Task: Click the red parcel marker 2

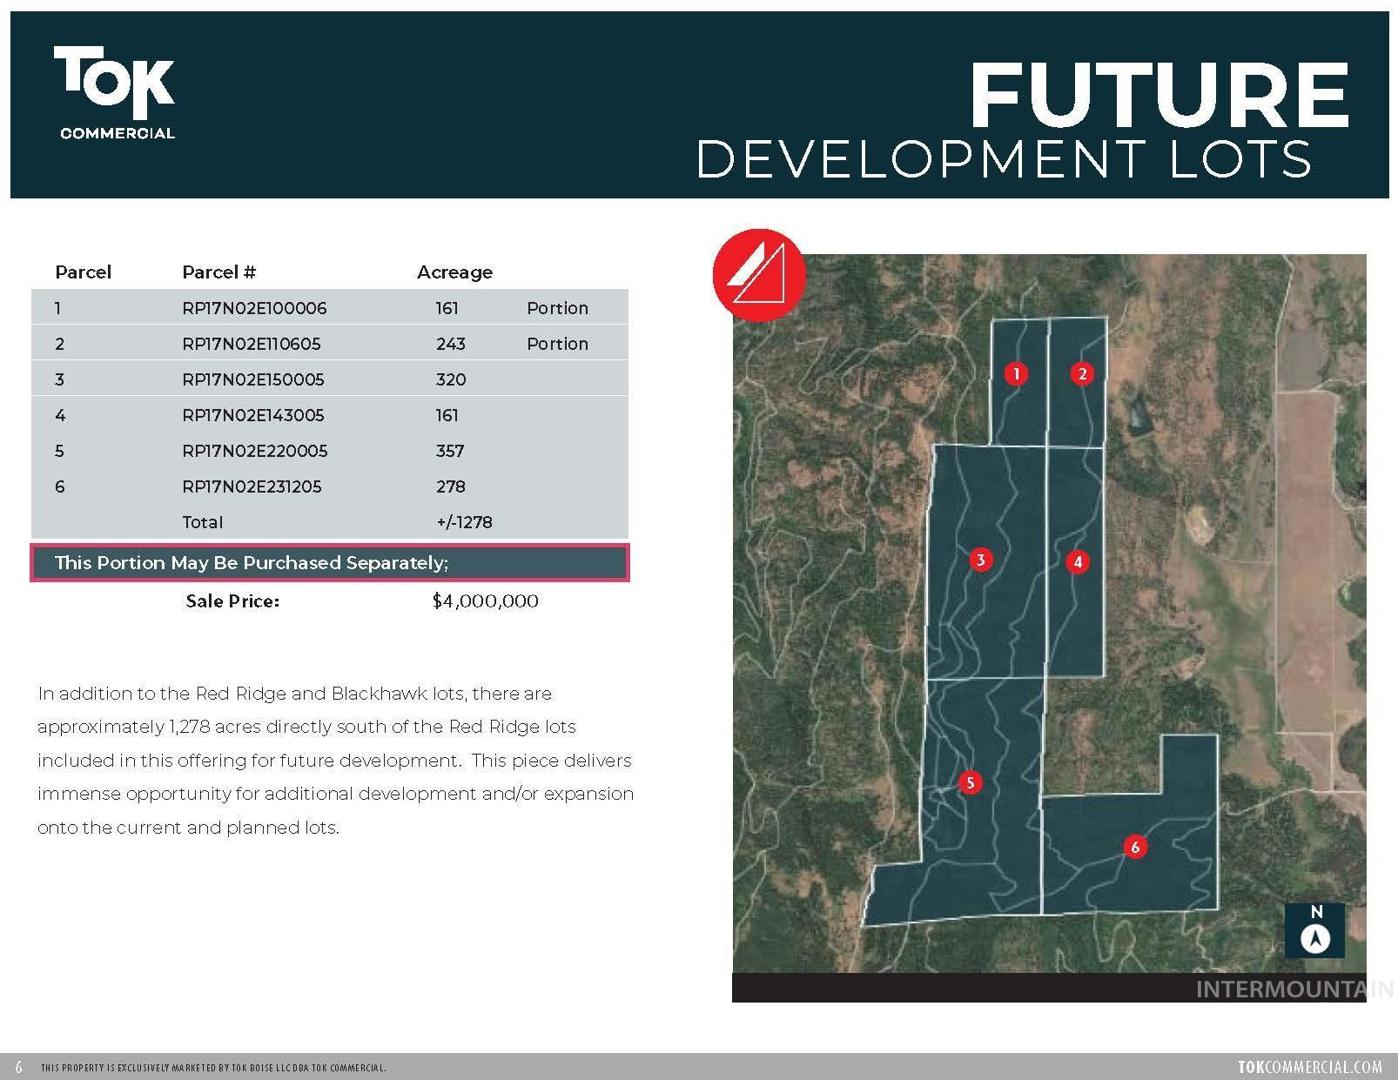Action: tap(1082, 374)
